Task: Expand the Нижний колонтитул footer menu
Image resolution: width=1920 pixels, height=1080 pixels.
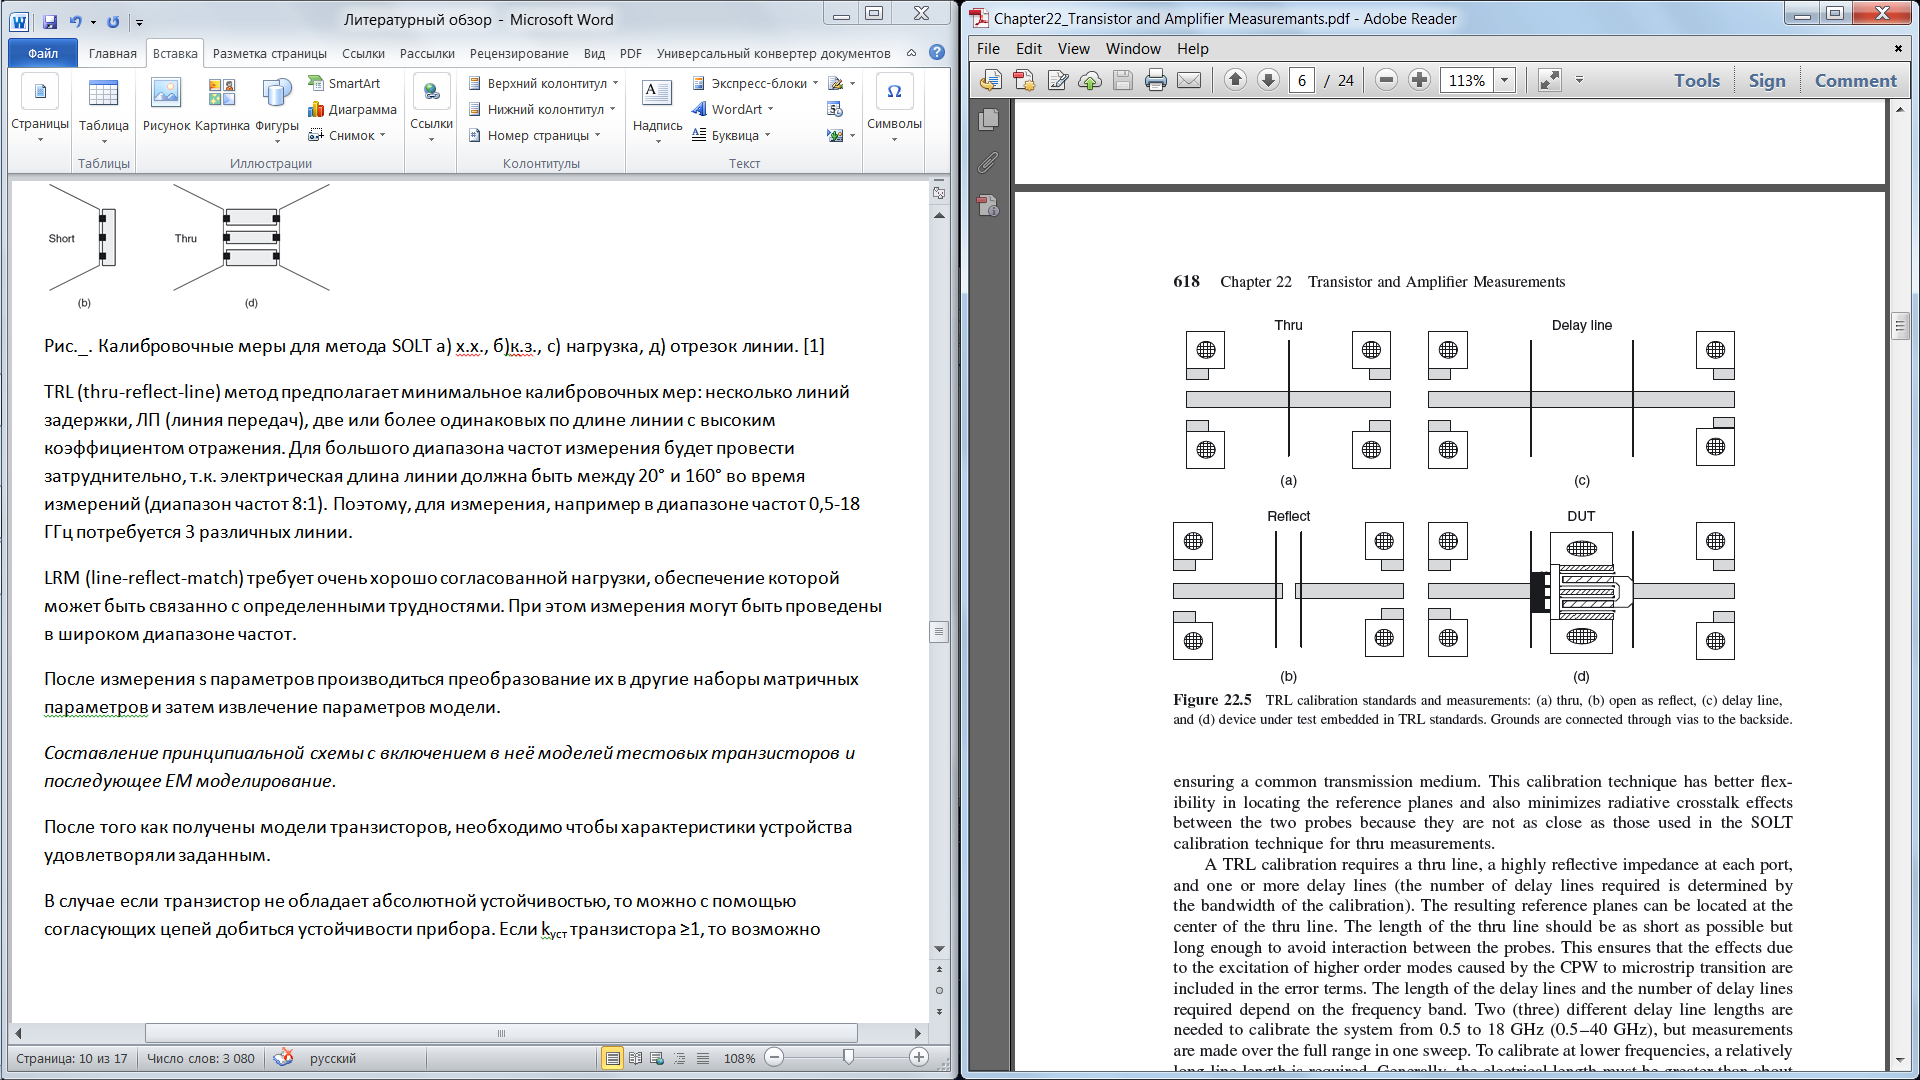Action: tap(541, 109)
